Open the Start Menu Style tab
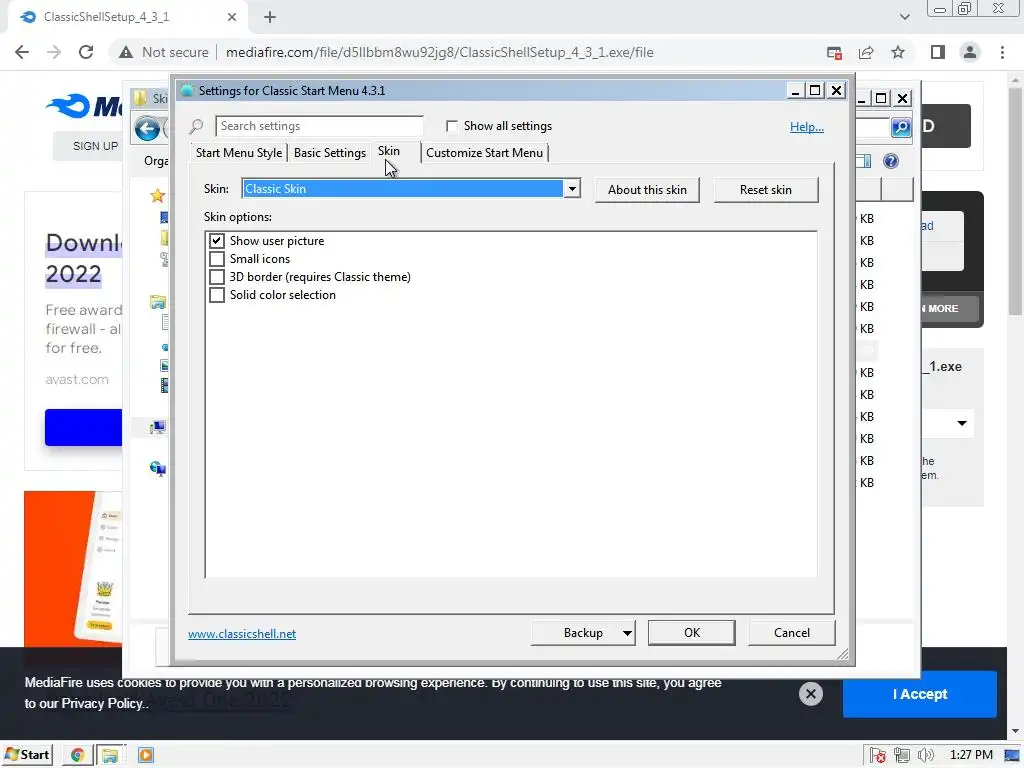Screen dimensions: 1024x768 [x=239, y=153]
